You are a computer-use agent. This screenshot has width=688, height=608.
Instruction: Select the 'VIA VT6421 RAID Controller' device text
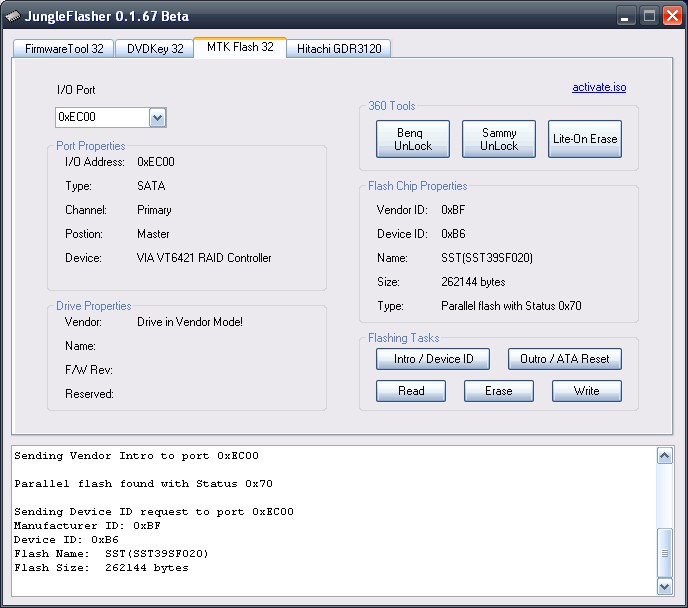(x=204, y=258)
